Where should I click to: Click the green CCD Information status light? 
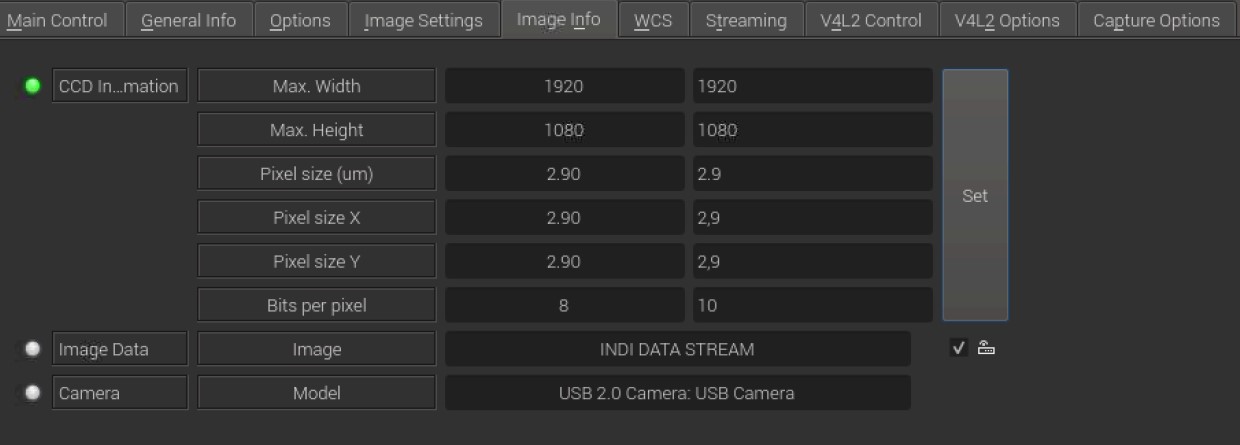33,86
